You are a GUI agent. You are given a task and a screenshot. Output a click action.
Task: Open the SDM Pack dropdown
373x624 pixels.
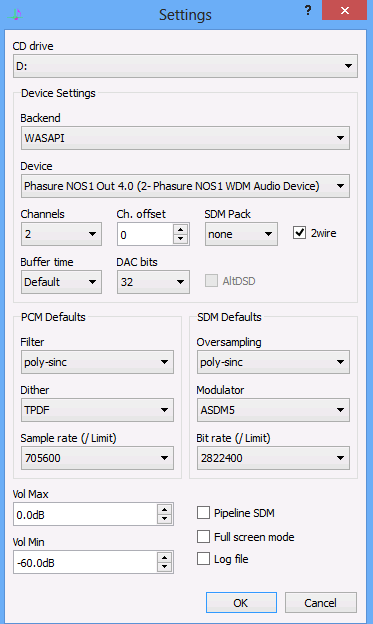(x=241, y=234)
